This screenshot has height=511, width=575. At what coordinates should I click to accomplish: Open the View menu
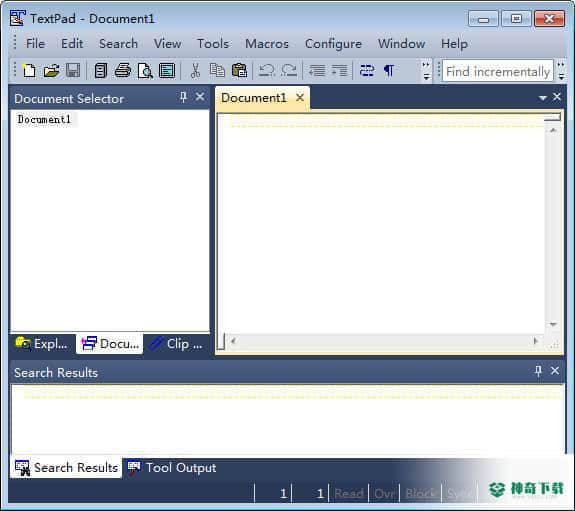point(167,44)
